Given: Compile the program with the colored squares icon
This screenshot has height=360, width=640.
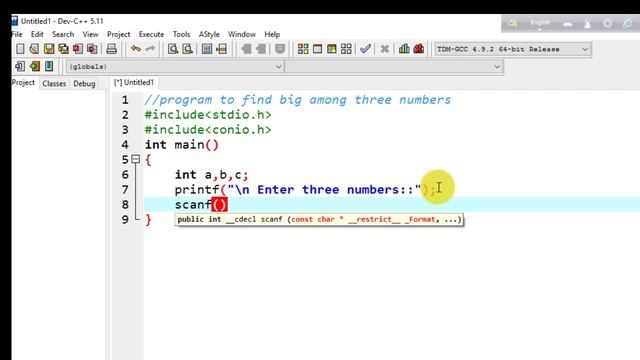Looking at the screenshot, I should [303, 49].
